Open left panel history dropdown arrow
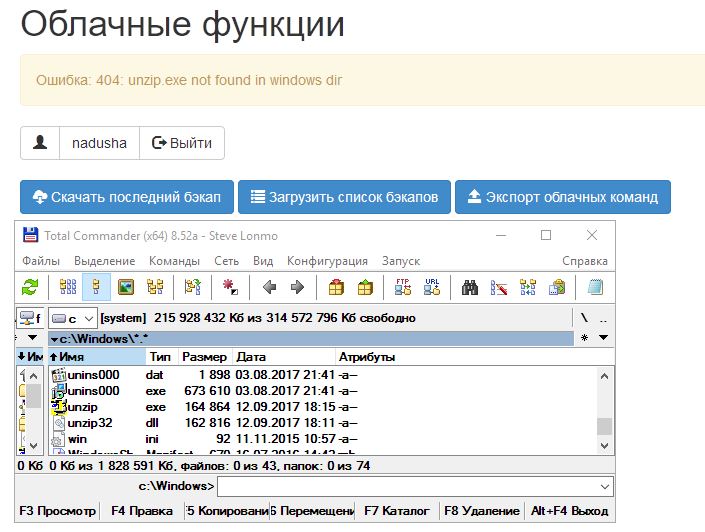This screenshot has width=705, height=532. click(32, 337)
